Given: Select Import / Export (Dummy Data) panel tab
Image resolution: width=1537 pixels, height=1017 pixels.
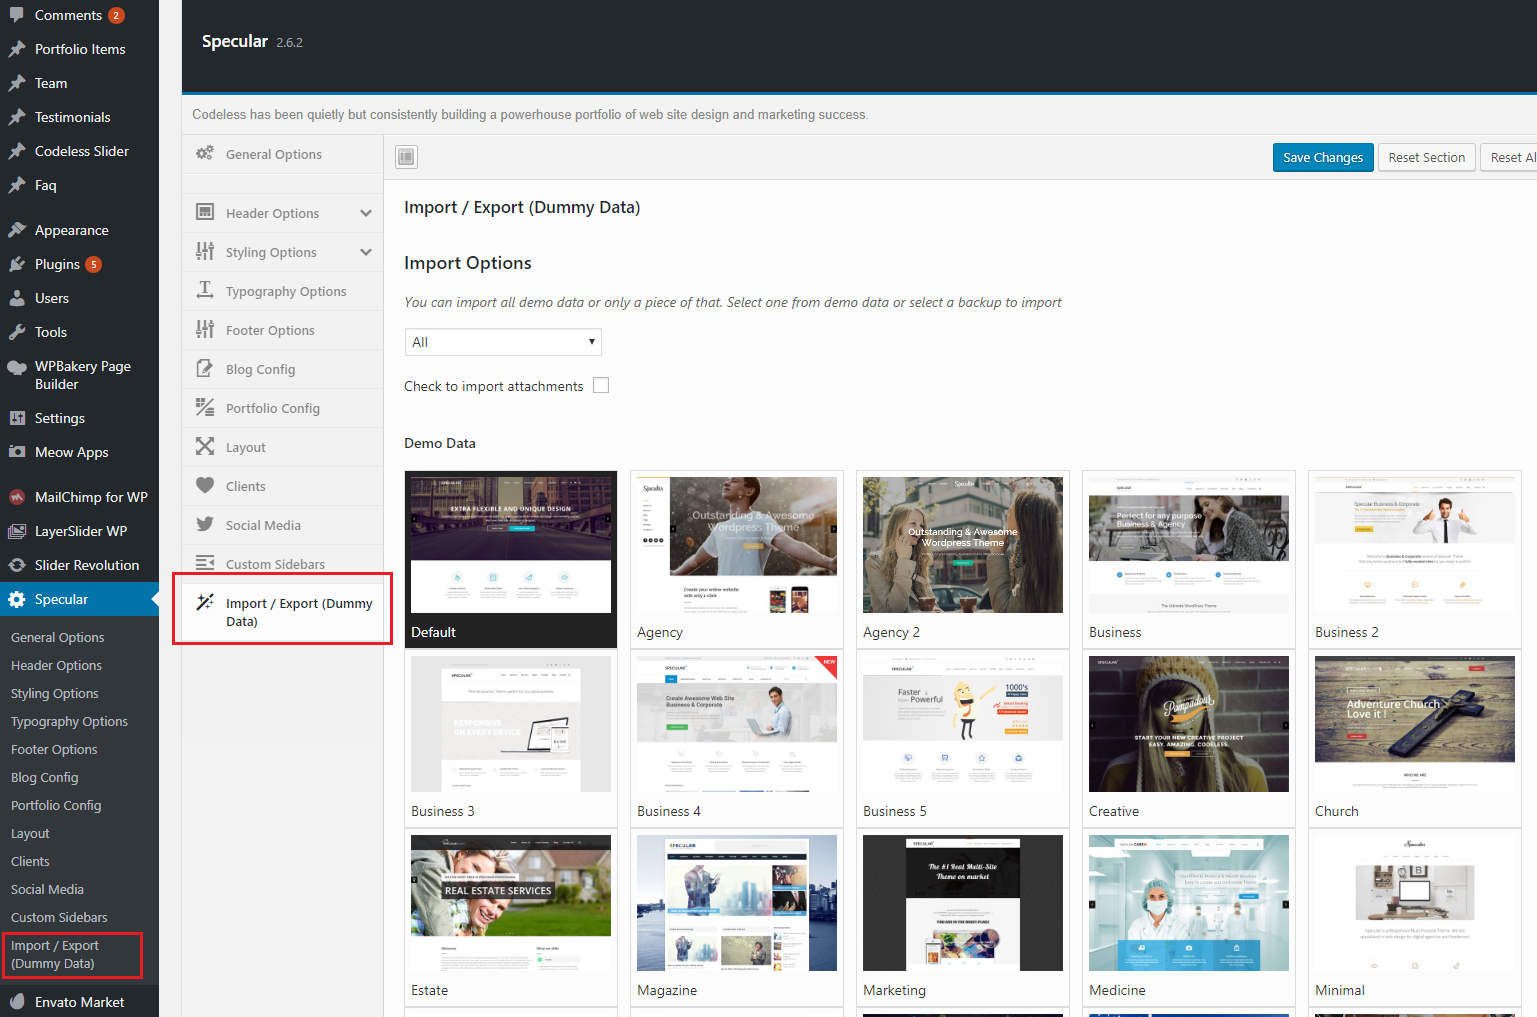Looking at the screenshot, I should 283,611.
